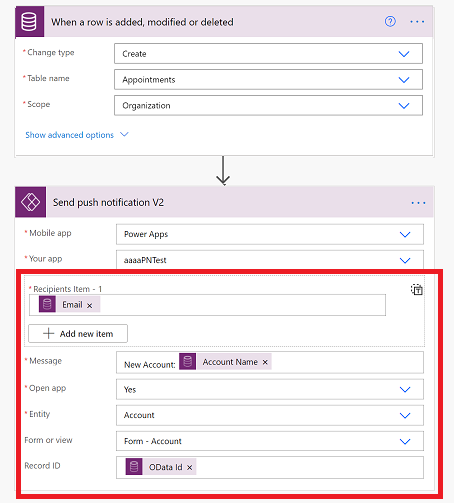Switch Recipients to input entire array icon
This screenshot has height=503, width=454.
point(417,289)
